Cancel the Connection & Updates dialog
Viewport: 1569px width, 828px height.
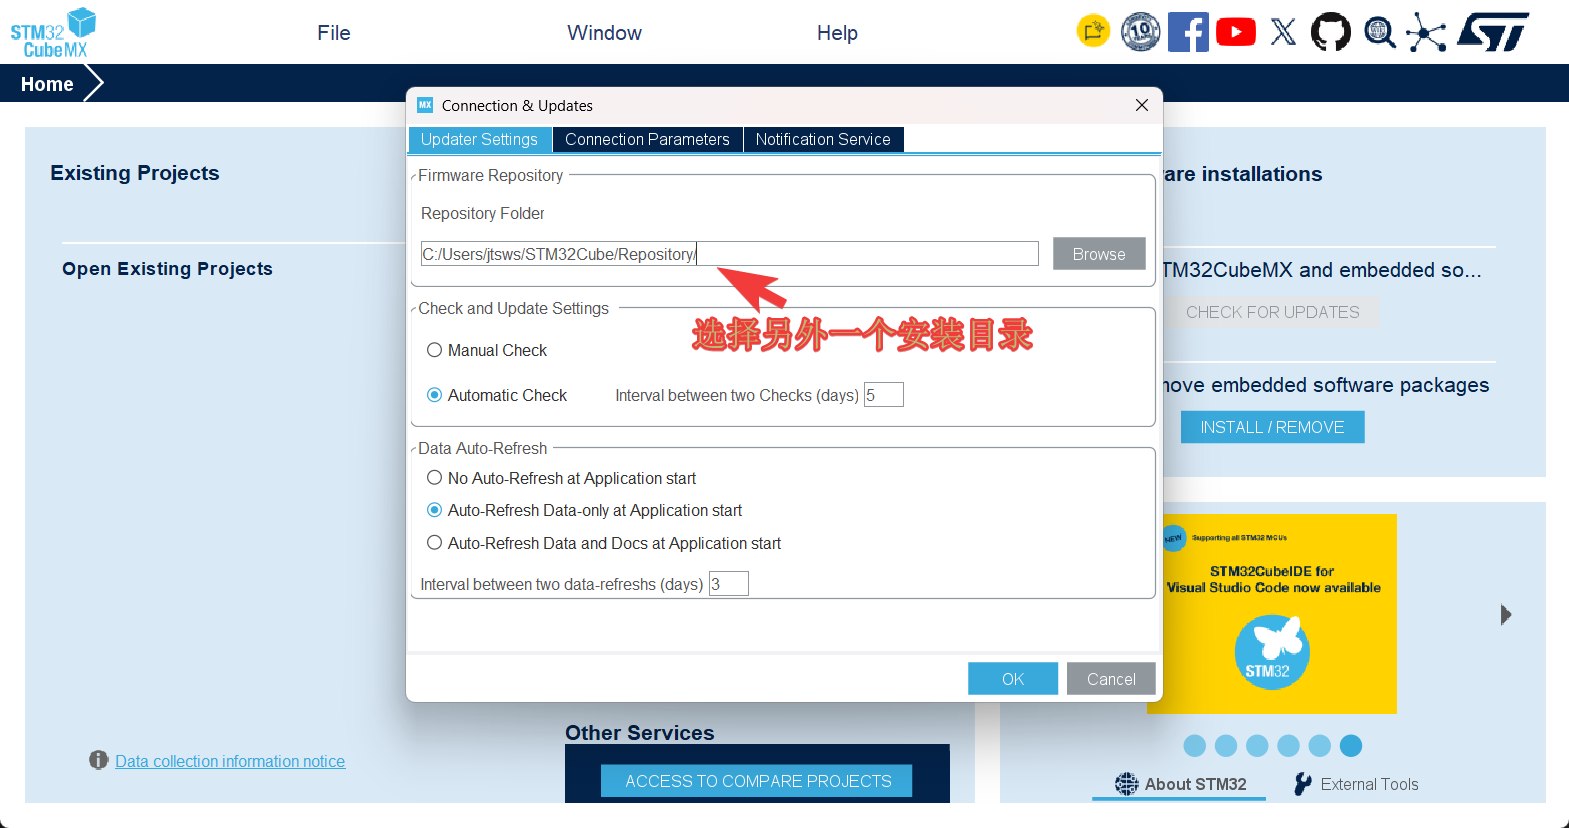pyautogui.click(x=1111, y=679)
